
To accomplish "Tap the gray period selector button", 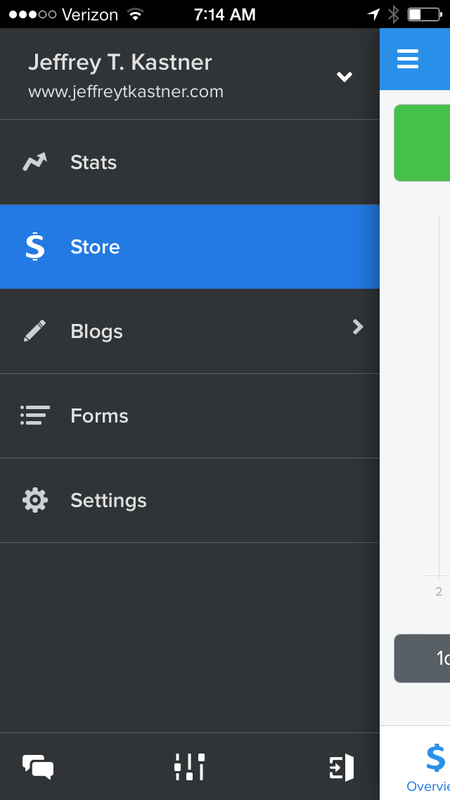I will coord(422,658).
